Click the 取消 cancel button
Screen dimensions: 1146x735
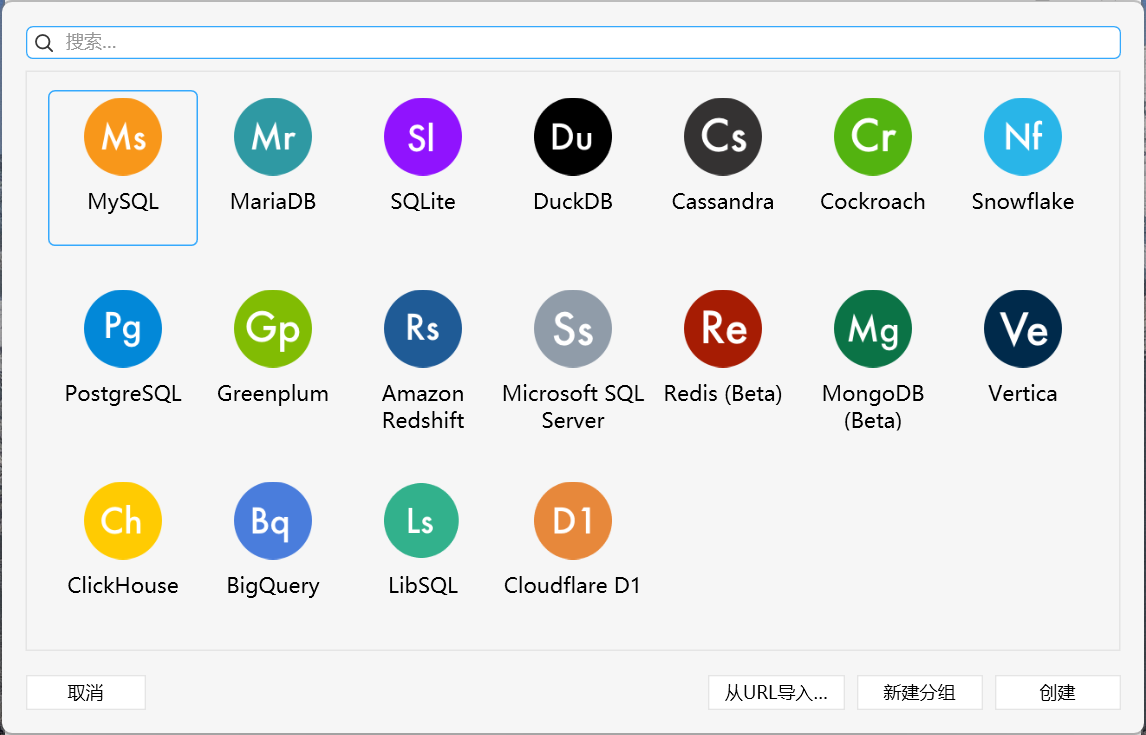point(86,693)
